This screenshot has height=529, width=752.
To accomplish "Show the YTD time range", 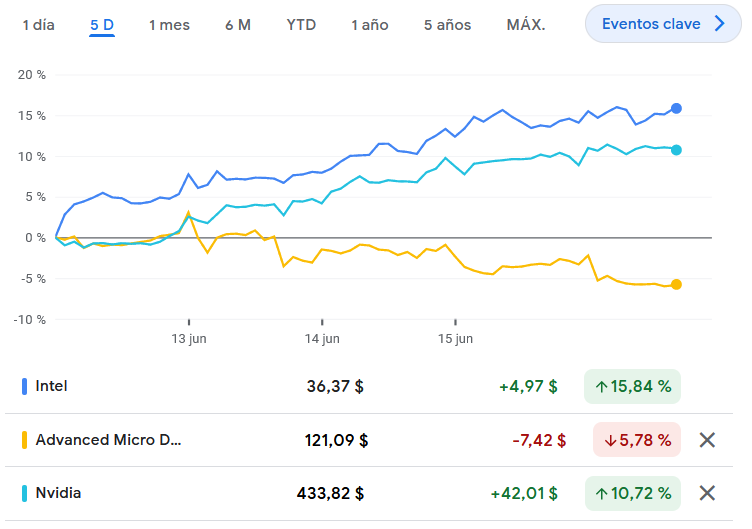I will [x=301, y=25].
